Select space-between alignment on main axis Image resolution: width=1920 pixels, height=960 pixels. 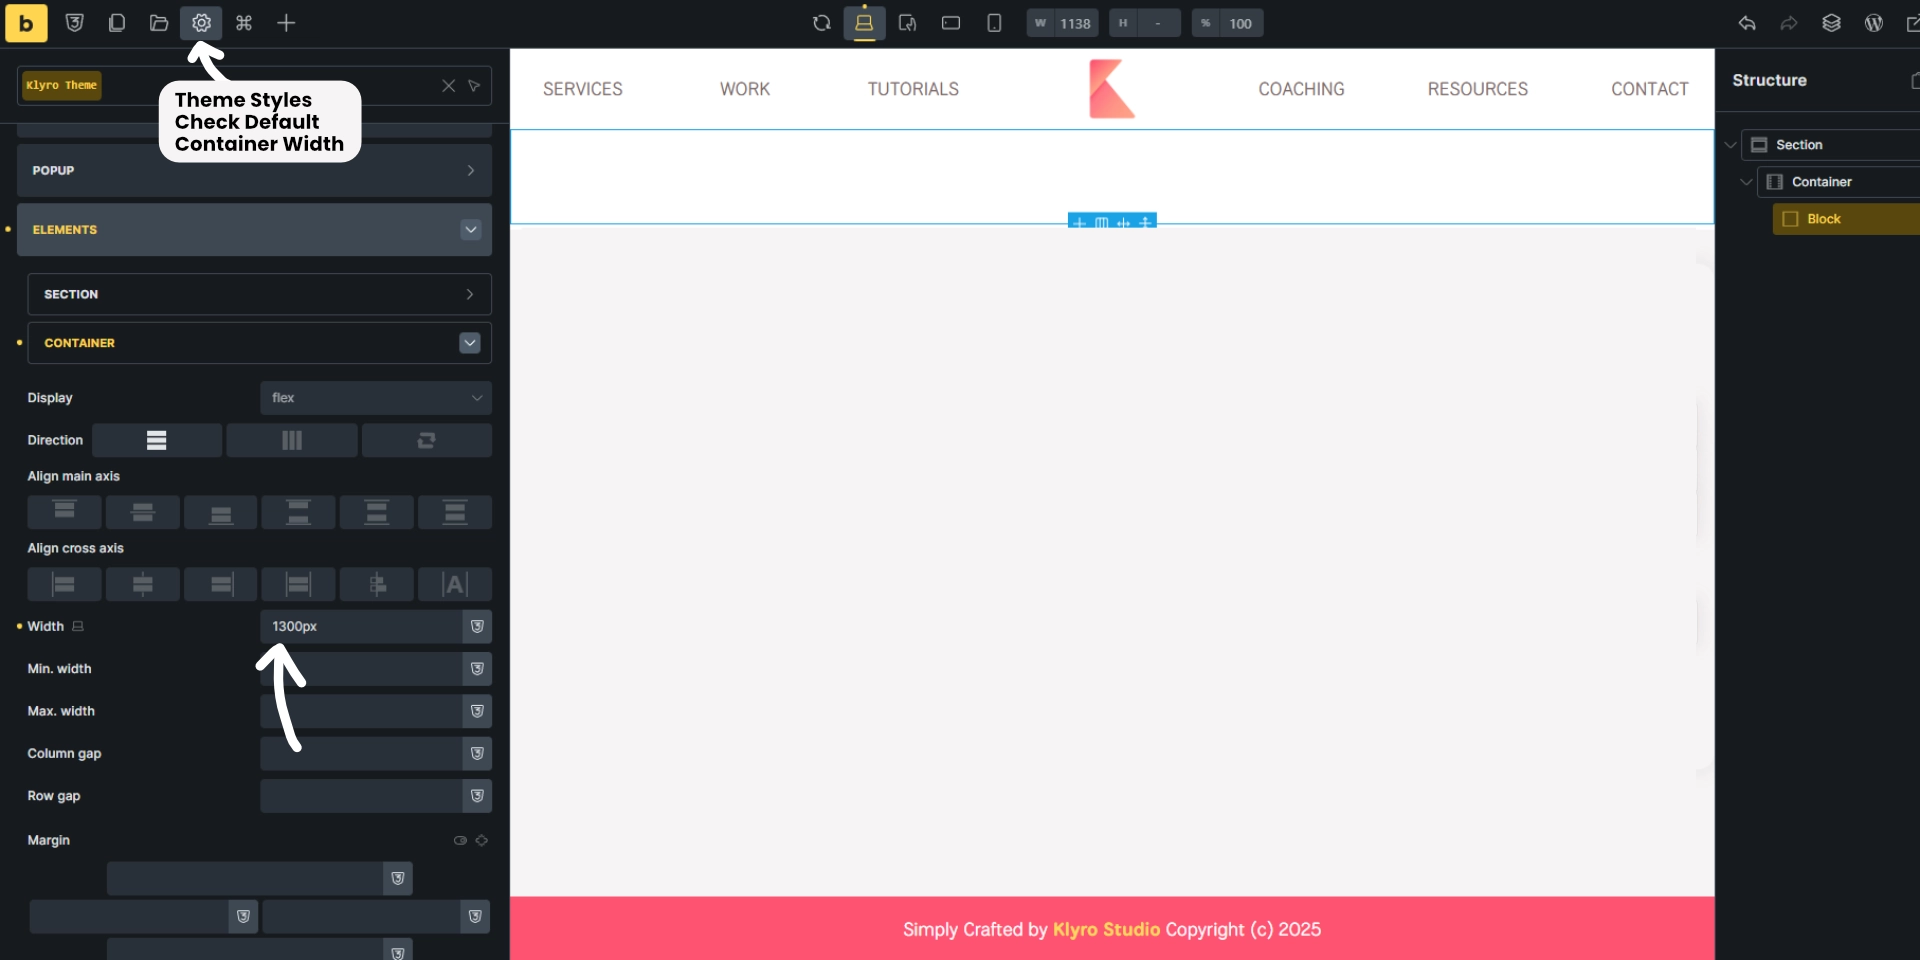(x=298, y=513)
